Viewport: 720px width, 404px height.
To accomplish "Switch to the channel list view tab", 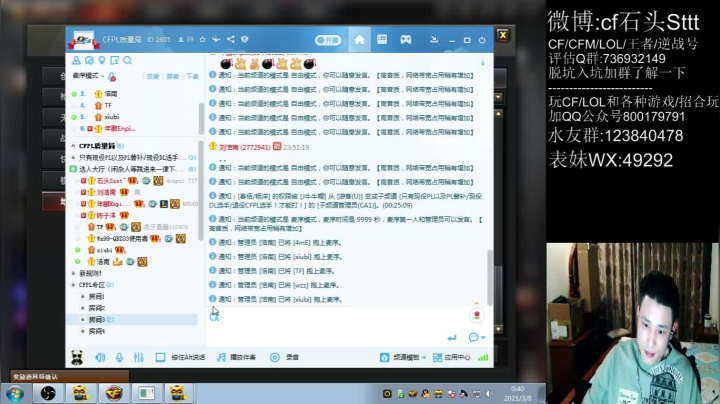I will 382,40.
